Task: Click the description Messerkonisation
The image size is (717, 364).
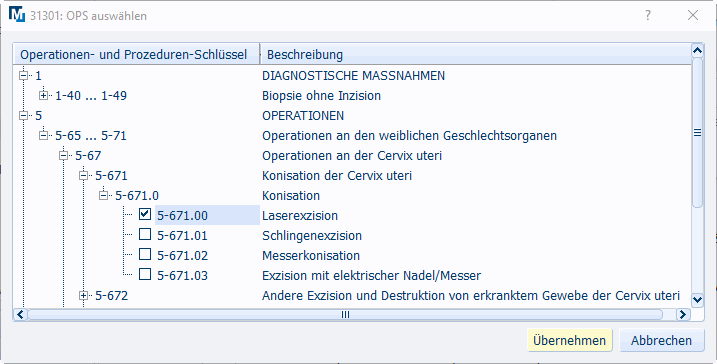Action: tap(311, 255)
